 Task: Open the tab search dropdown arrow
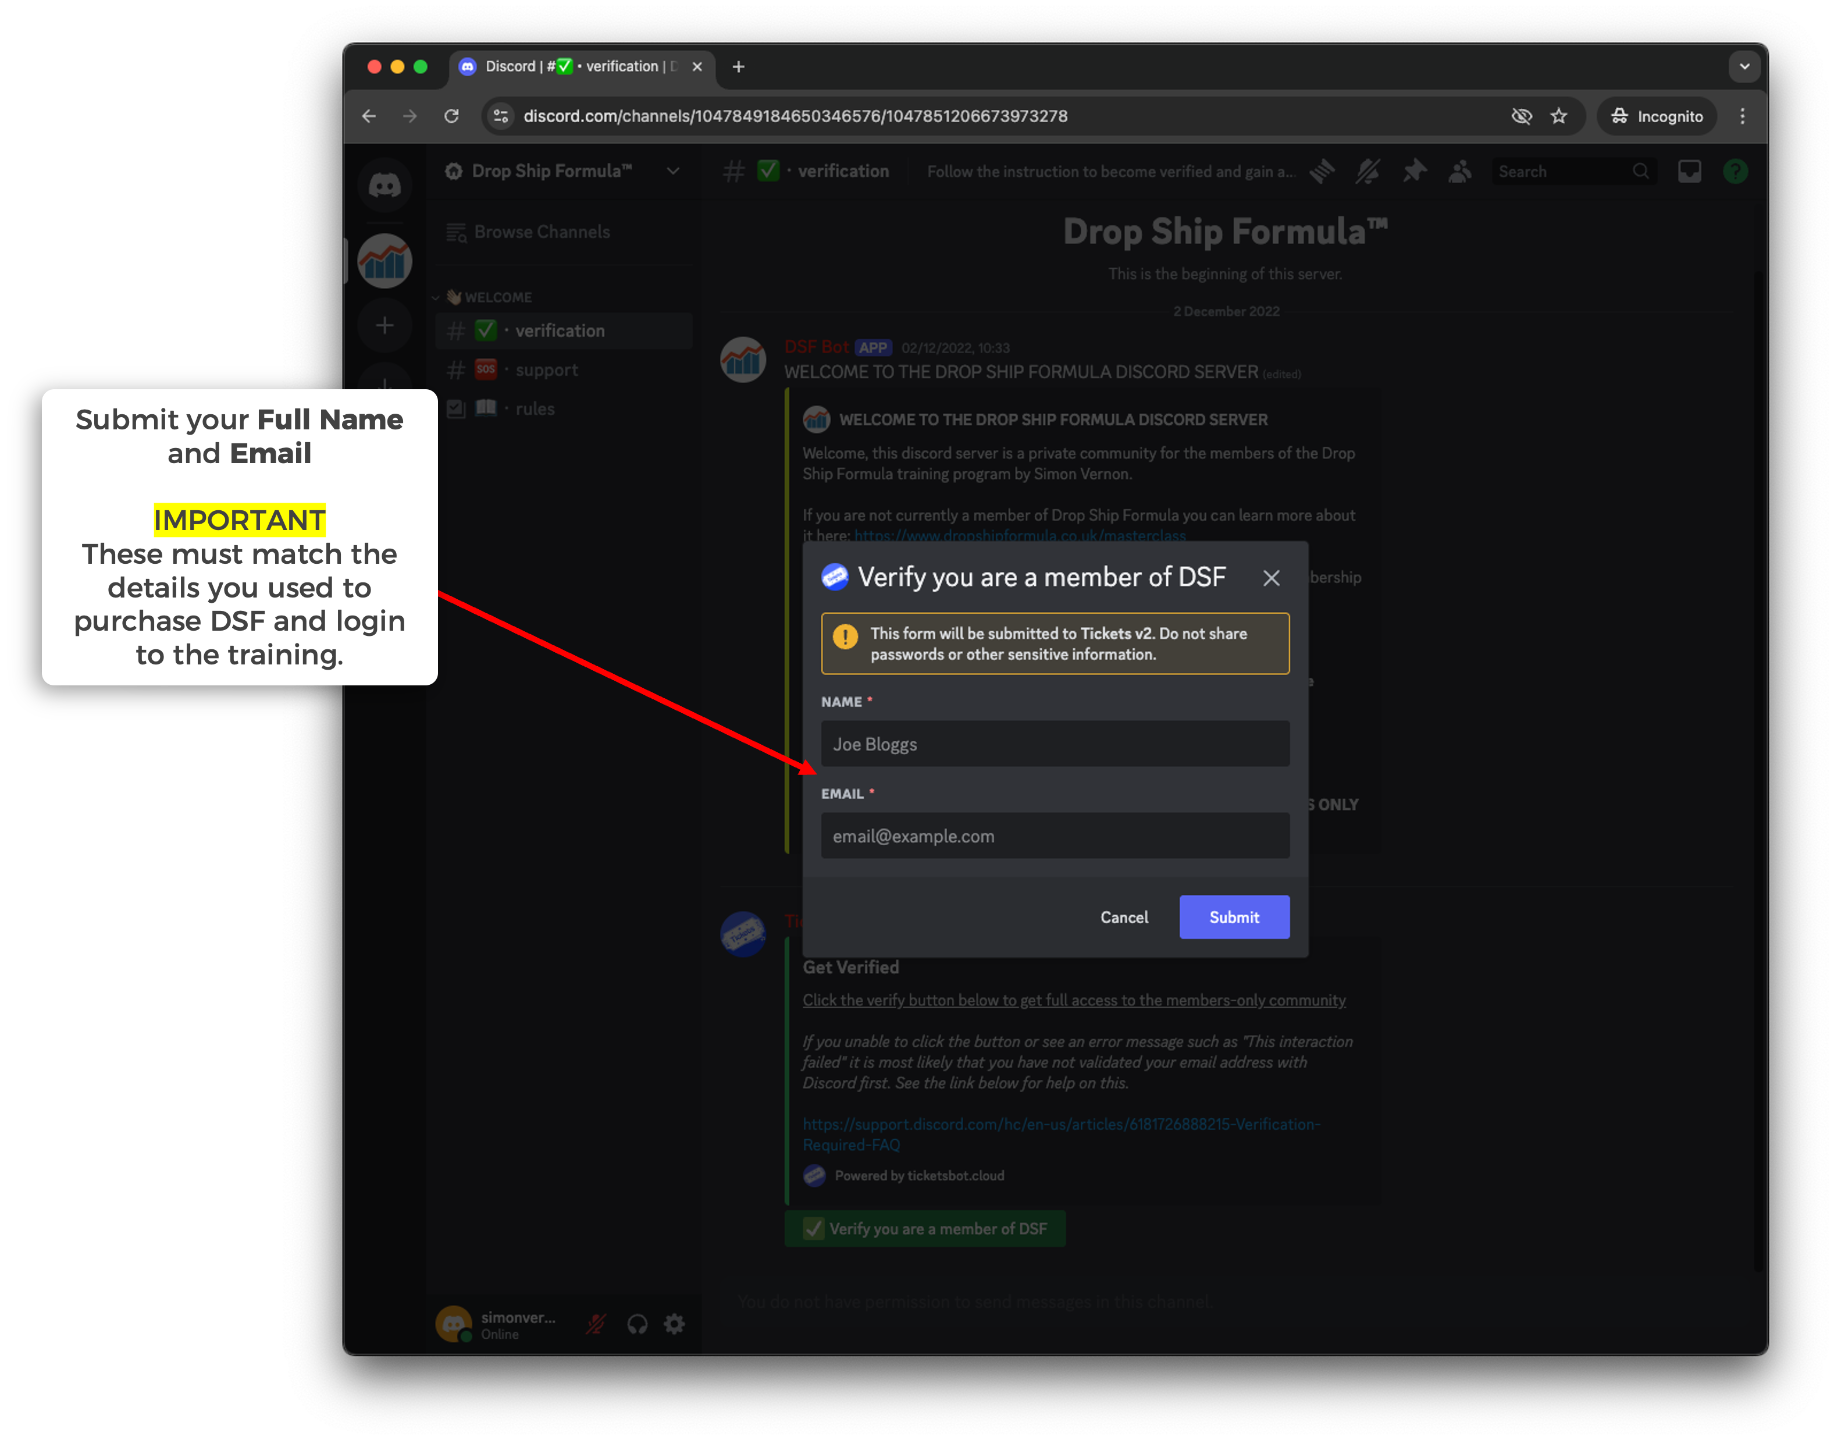pyautogui.click(x=1744, y=67)
